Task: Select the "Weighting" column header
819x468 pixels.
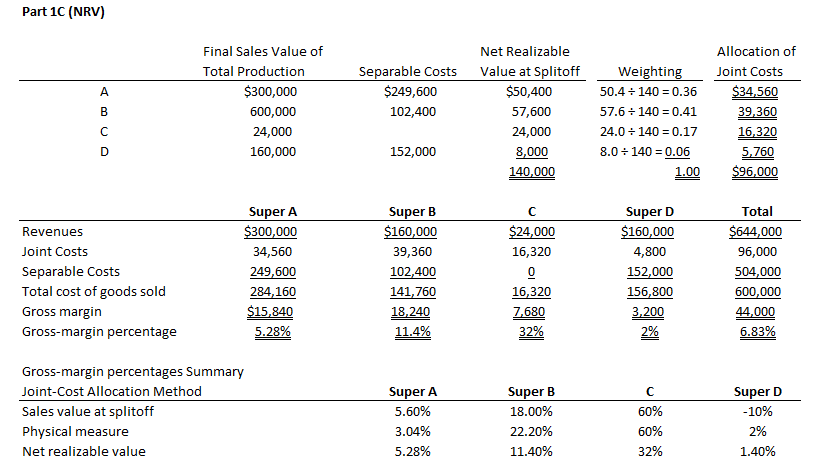Action: tap(650, 71)
